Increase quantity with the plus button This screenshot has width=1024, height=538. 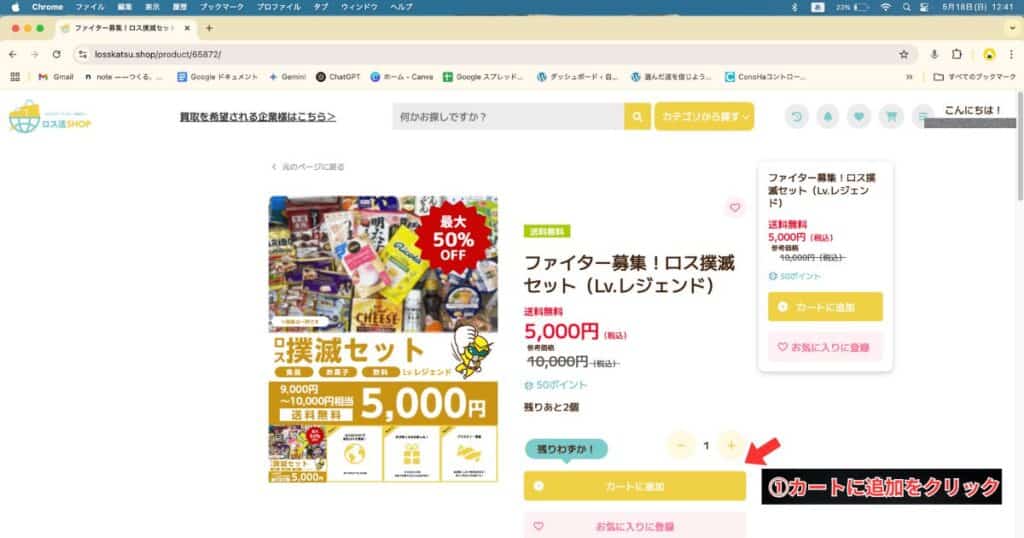click(731, 445)
